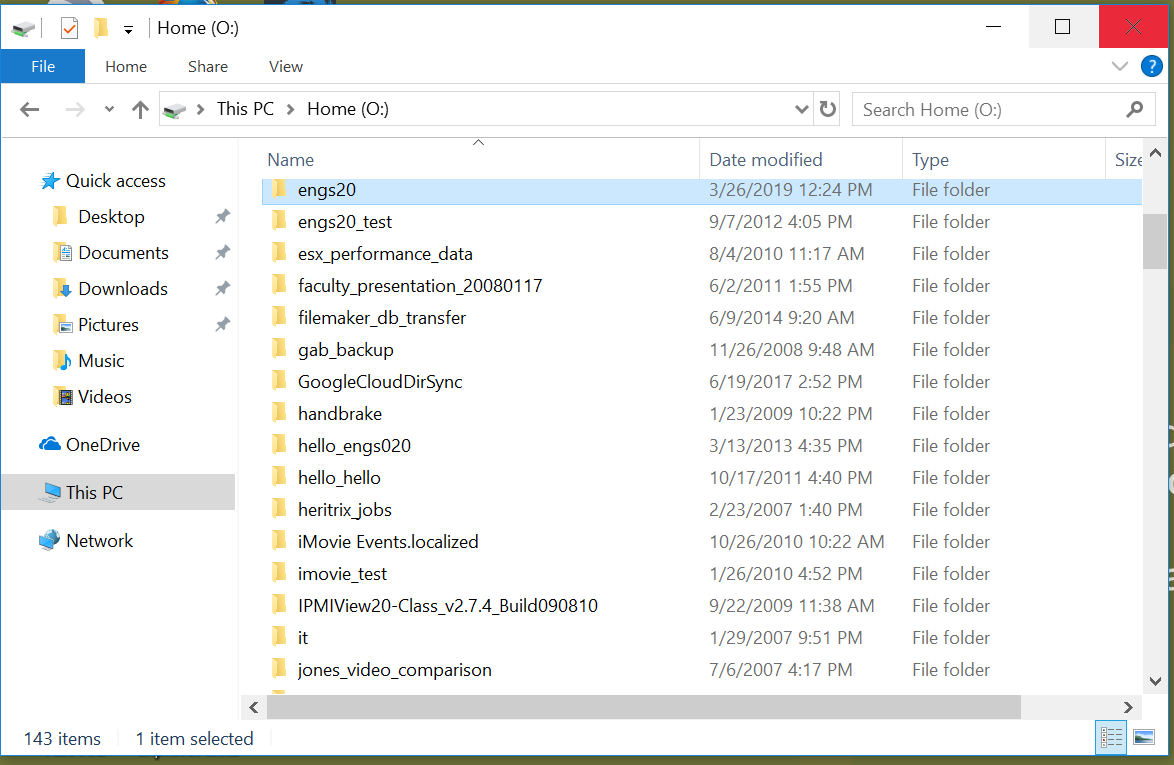Screen dimensions: 1174x765
Task: Select the hello_engs020 folder
Action: [702, 446]
